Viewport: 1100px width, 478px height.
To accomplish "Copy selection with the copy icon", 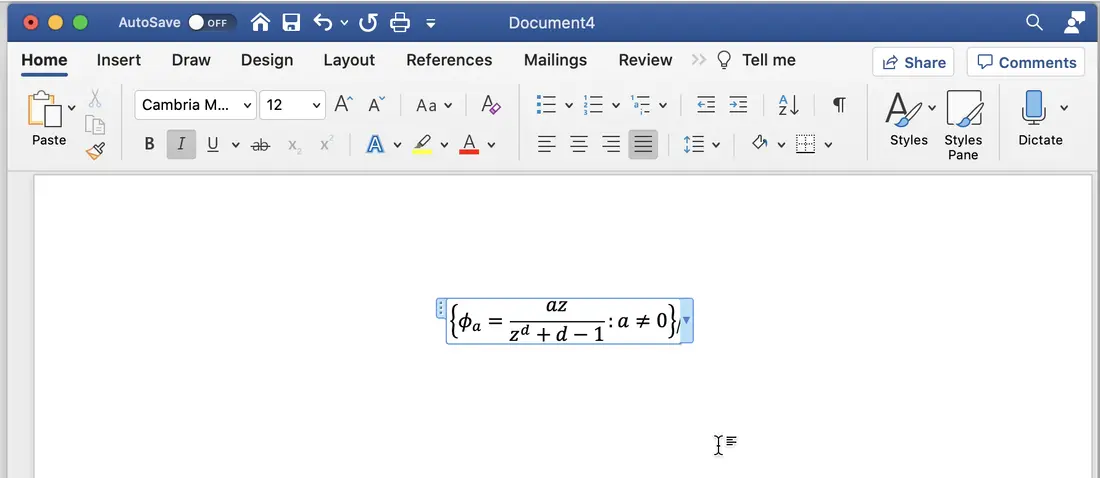I will click(95, 125).
